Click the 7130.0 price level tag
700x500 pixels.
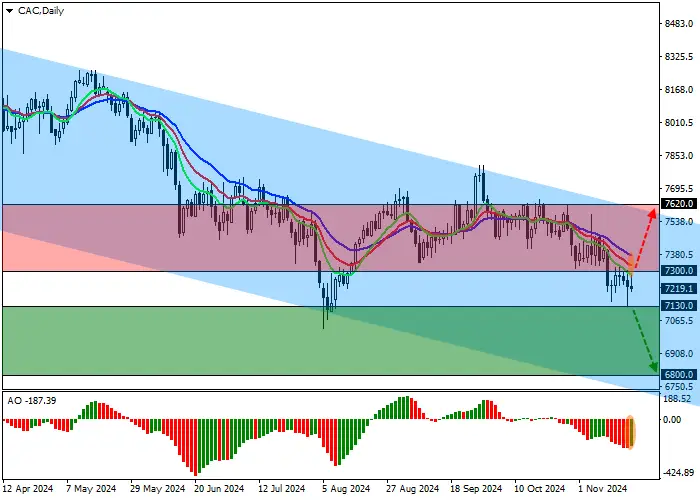[x=679, y=305]
